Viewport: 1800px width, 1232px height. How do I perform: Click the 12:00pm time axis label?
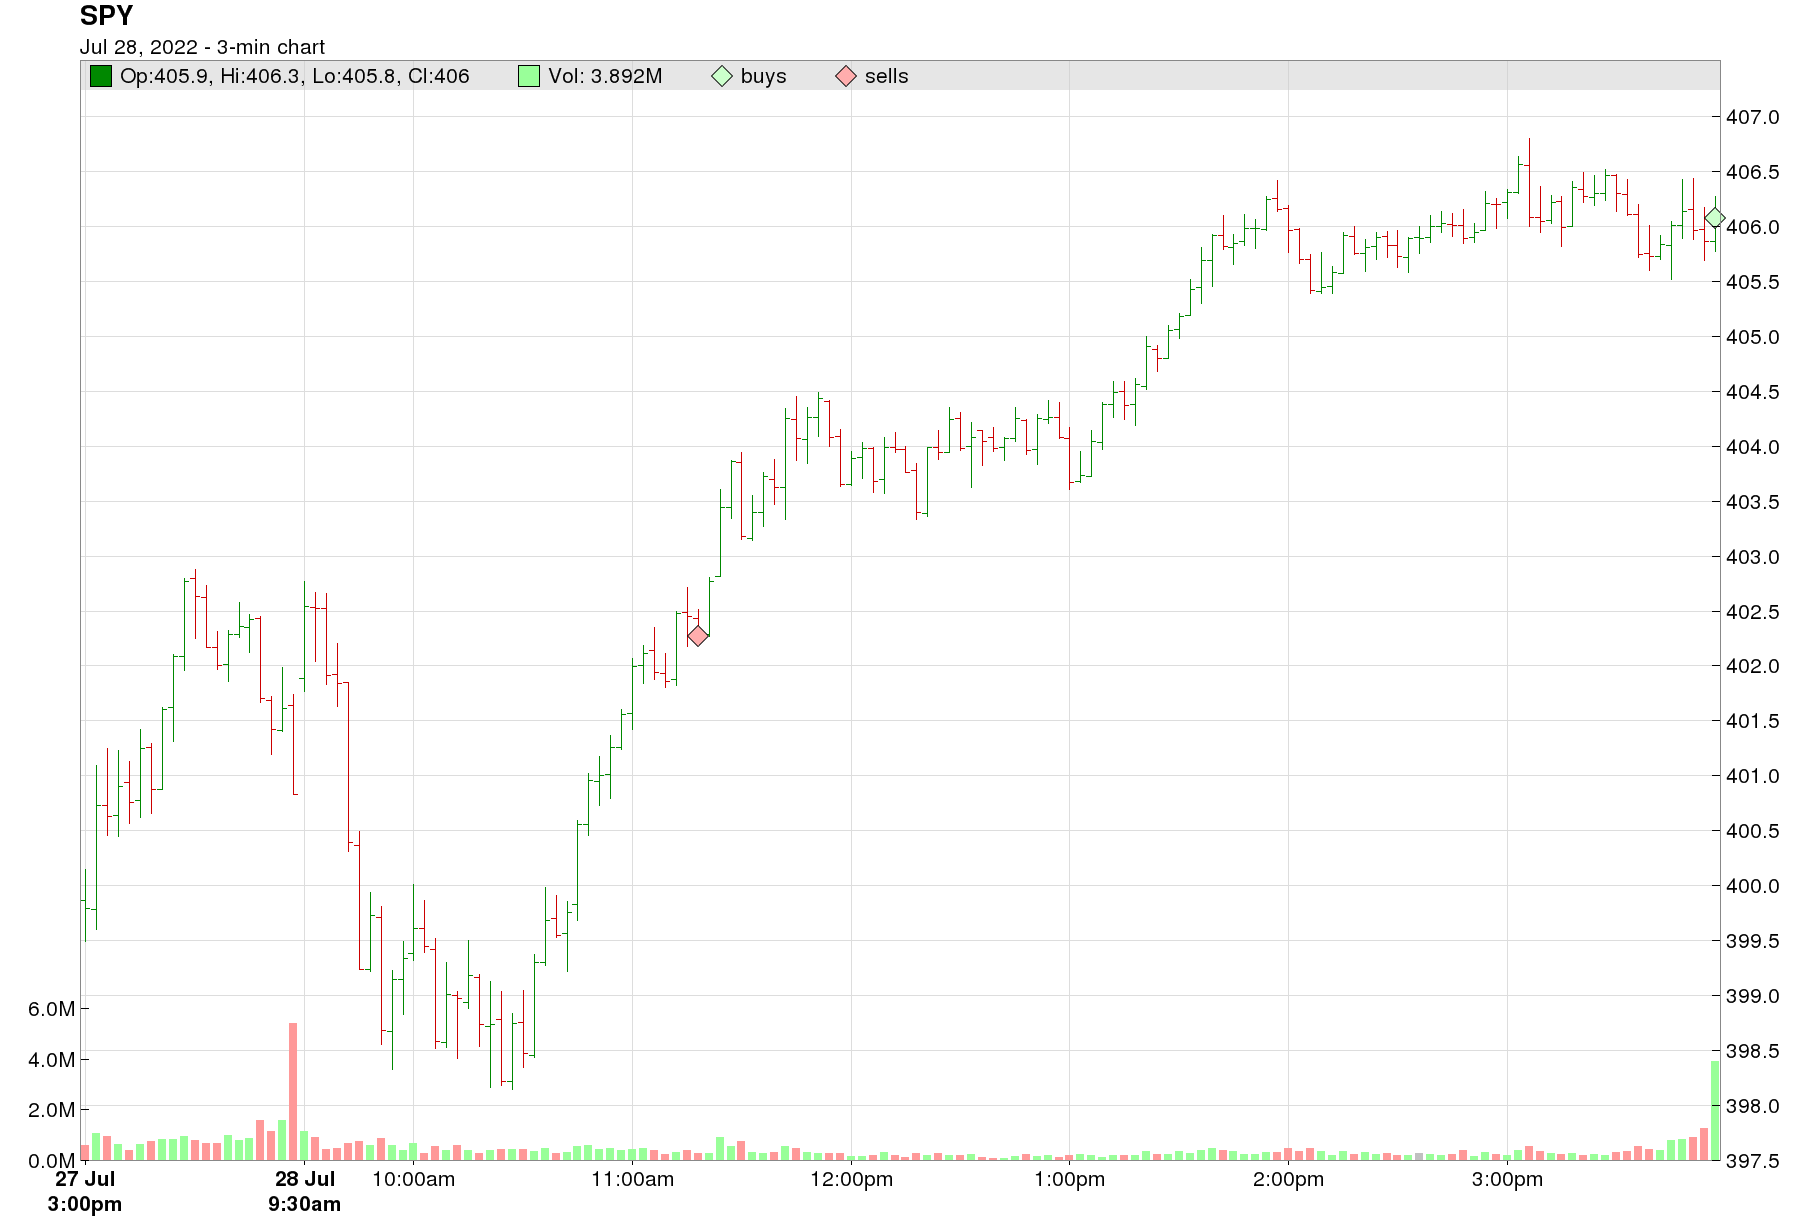pos(852,1179)
